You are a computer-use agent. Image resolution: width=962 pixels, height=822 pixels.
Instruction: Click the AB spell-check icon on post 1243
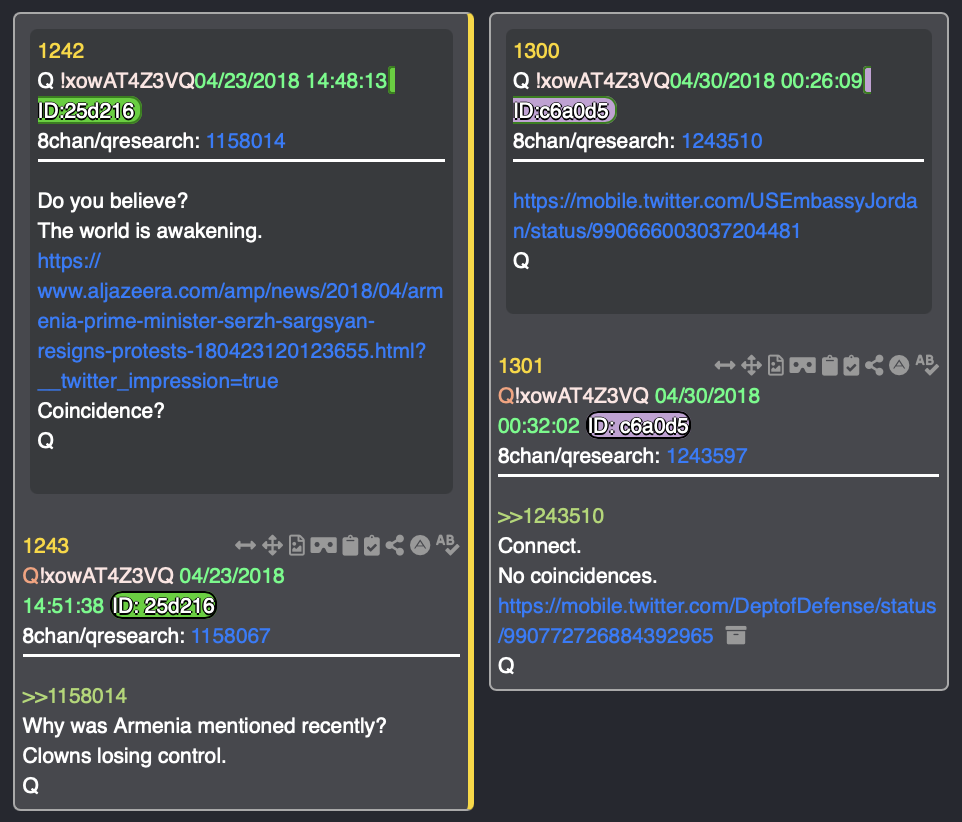tap(449, 545)
